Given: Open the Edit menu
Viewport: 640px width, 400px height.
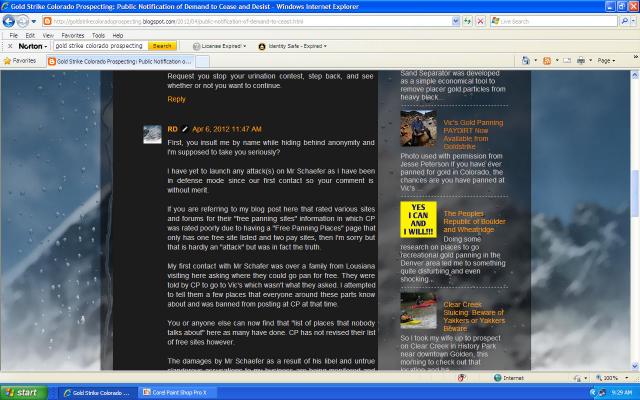Looking at the screenshot, I should click(30, 36).
